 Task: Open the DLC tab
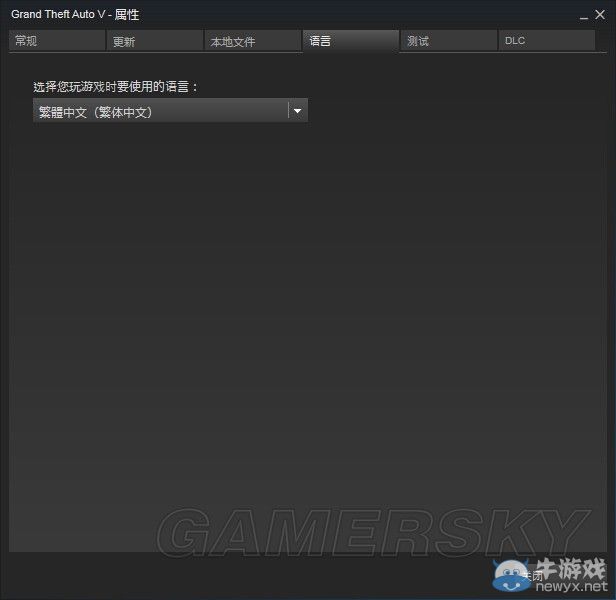(x=546, y=40)
